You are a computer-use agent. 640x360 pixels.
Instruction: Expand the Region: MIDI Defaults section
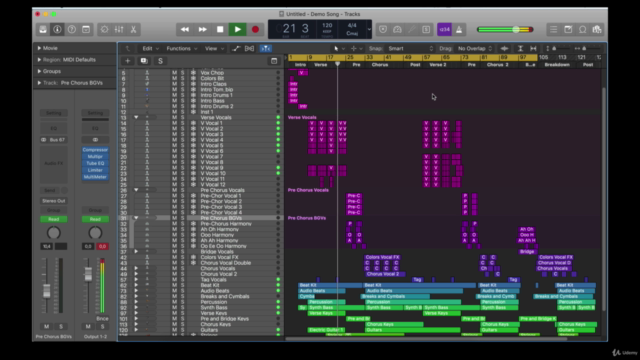coord(39,60)
